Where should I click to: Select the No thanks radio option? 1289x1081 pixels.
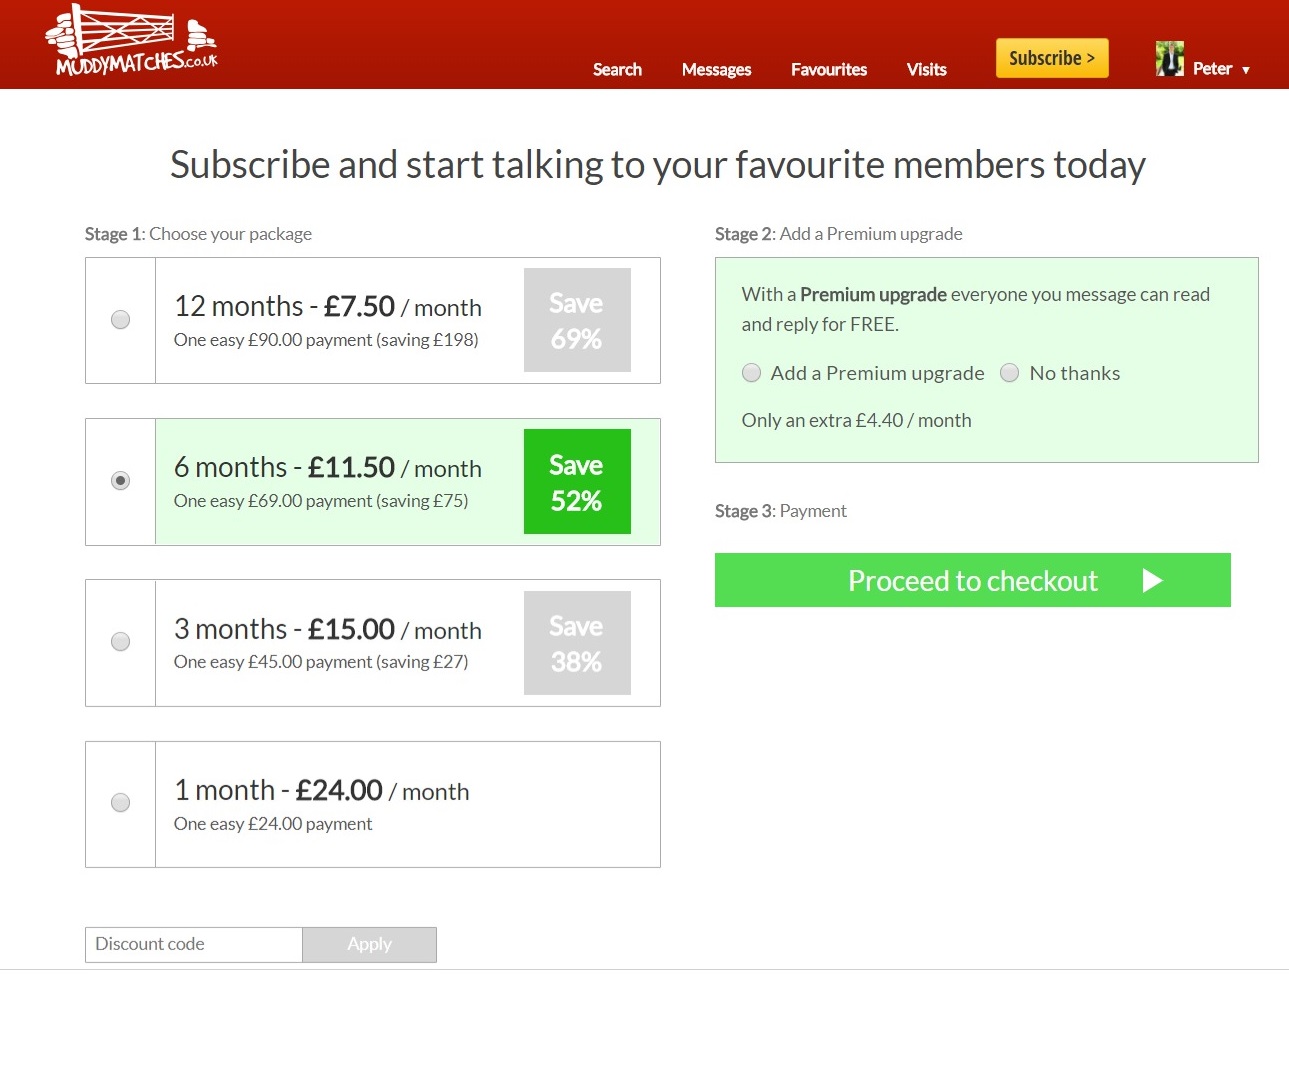click(1010, 373)
